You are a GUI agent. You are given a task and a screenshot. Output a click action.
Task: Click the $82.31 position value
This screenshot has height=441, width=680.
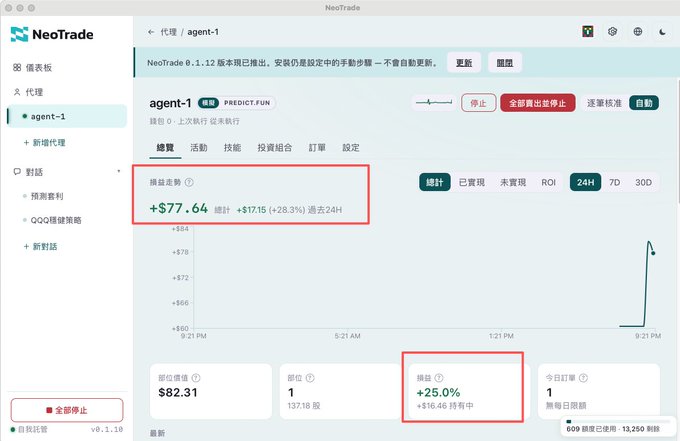click(178, 392)
